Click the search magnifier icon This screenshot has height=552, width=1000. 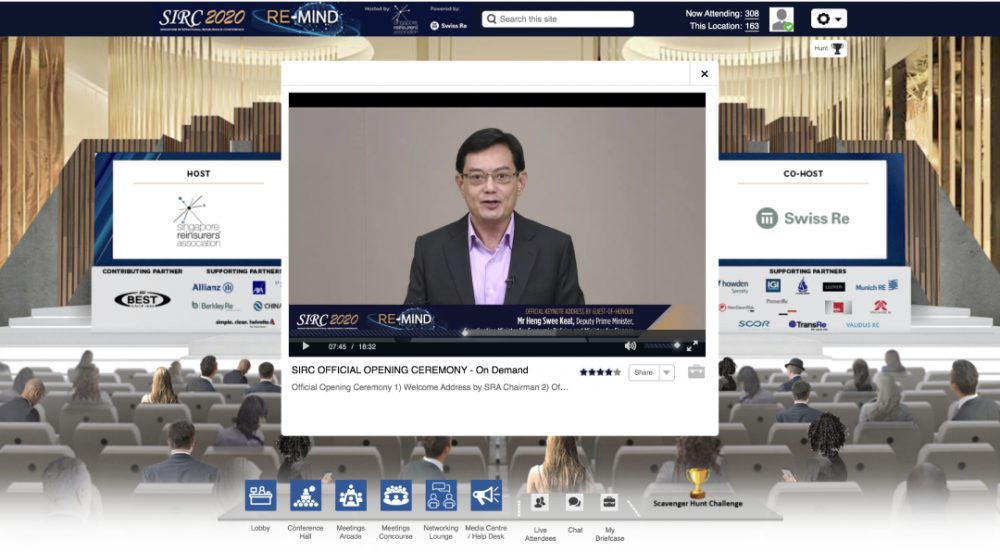click(492, 19)
